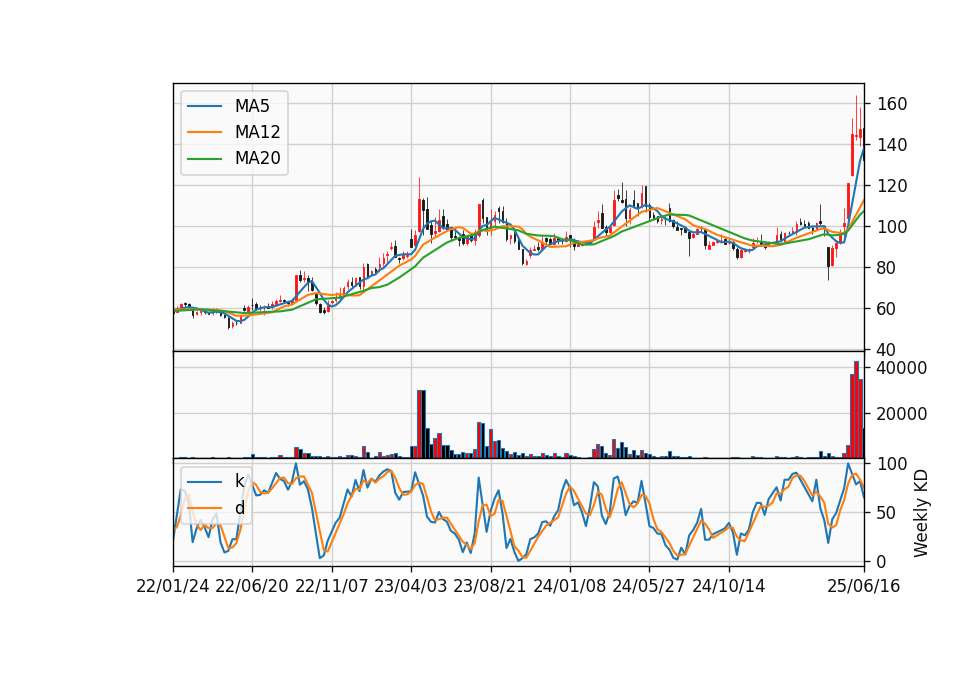Screen dimensions: 960x690
Task: Click the k legend label in KD panel
Action: [239, 481]
